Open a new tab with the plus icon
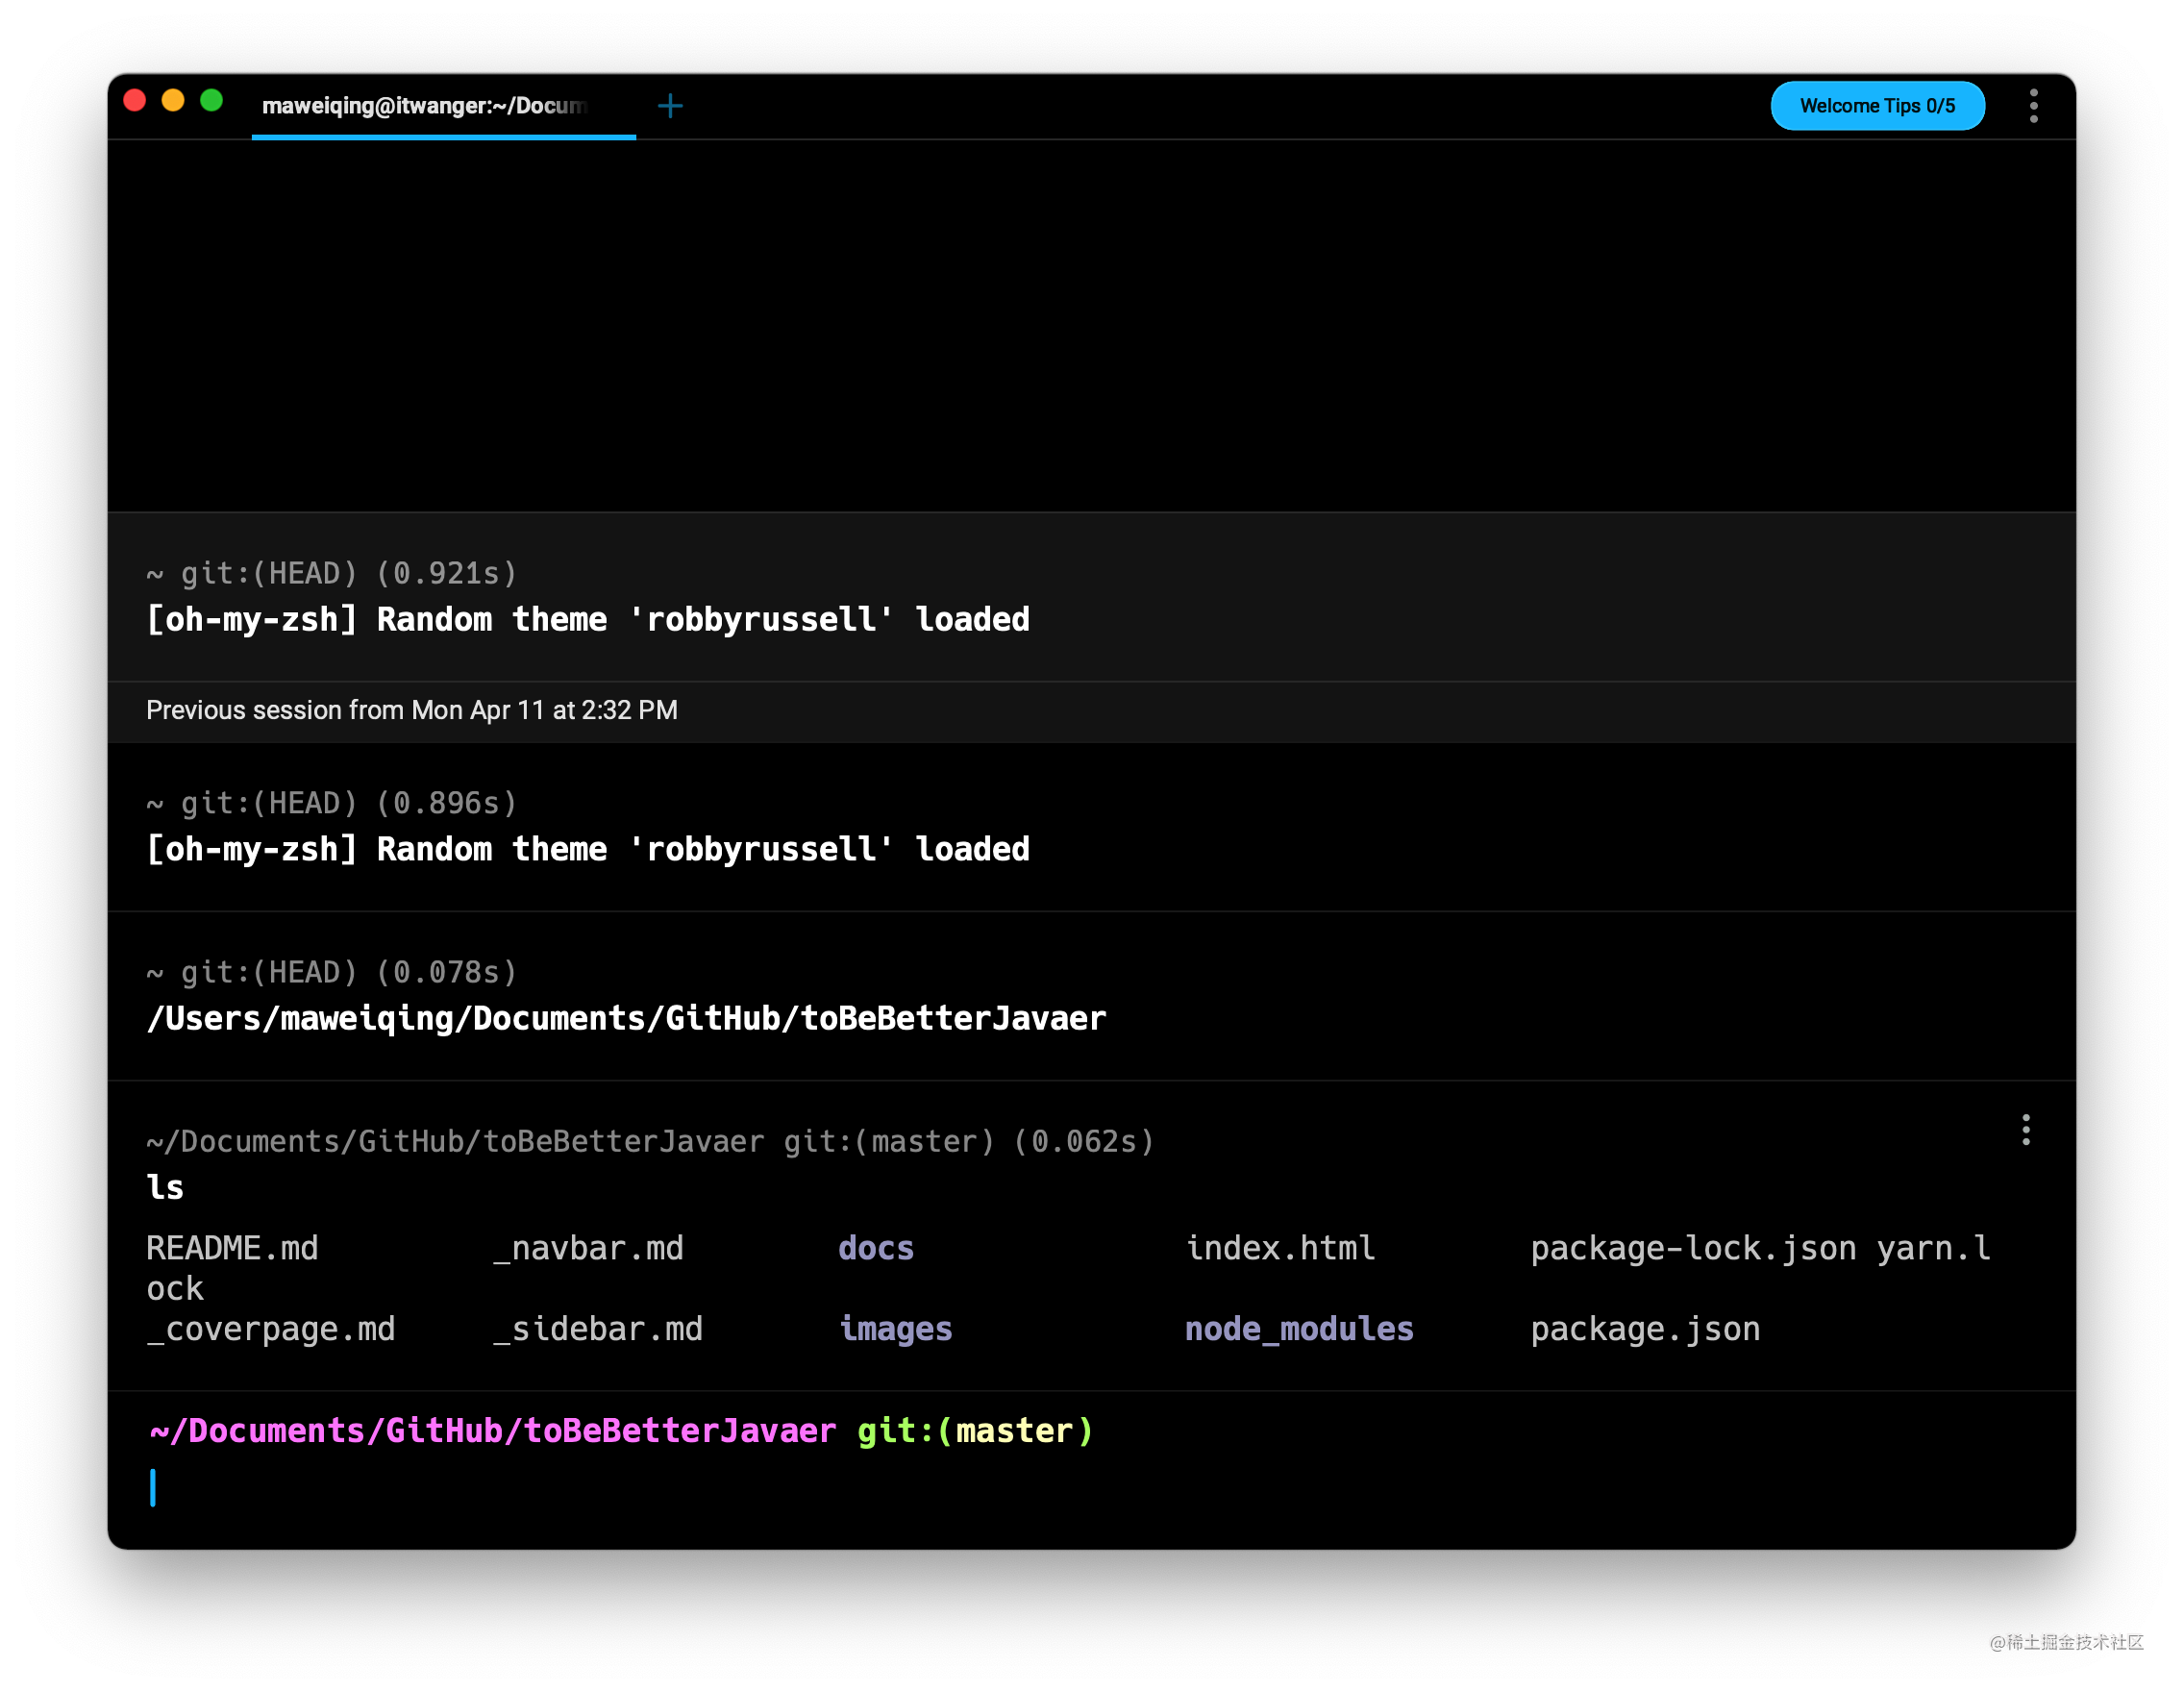 pyautogui.click(x=670, y=105)
